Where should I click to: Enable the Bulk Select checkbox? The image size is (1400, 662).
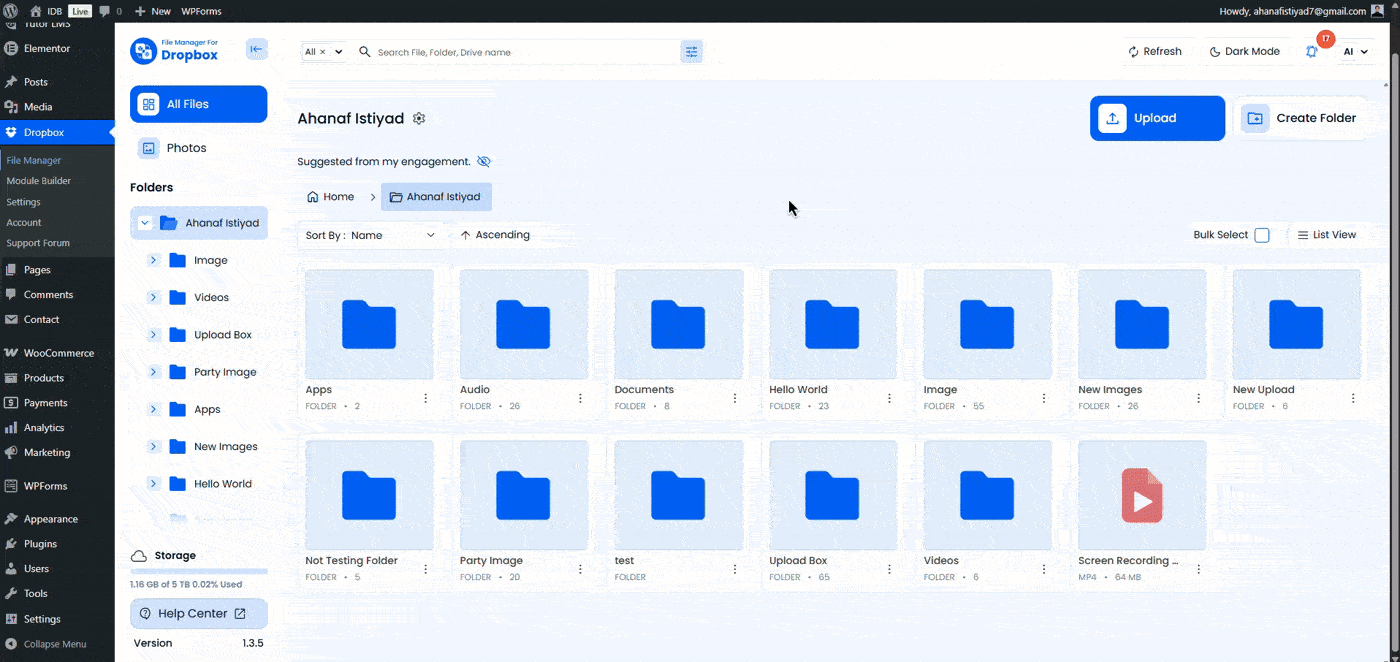tap(1261, 234)
